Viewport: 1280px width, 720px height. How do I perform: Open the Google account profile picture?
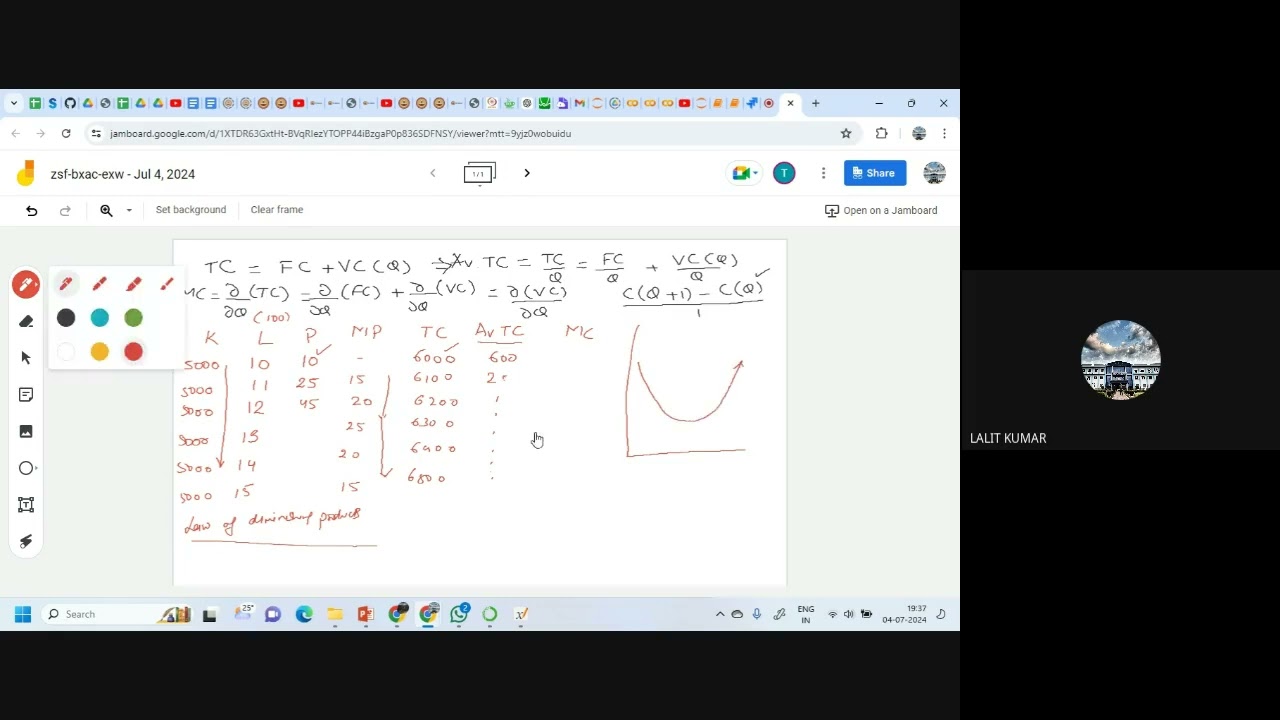click(x=934, y=173)
